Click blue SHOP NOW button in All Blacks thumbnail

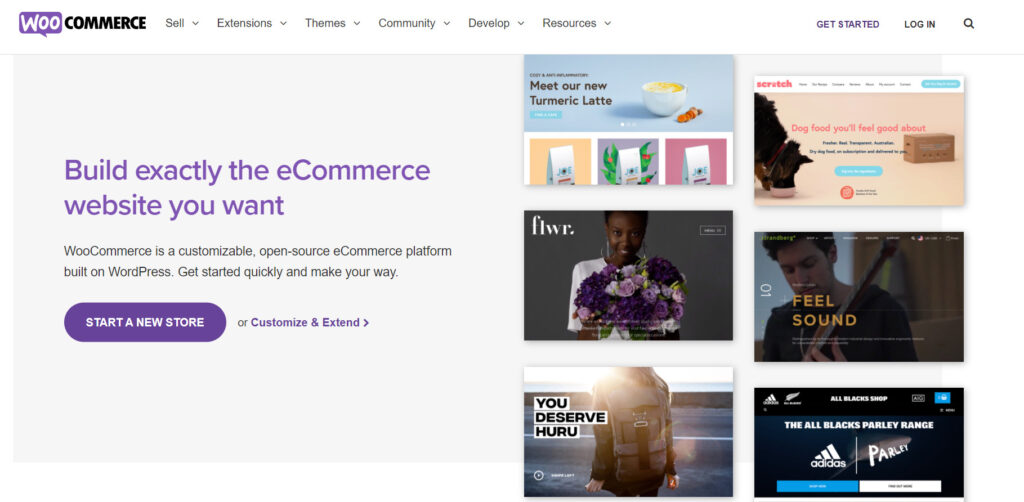click(817, 486)
